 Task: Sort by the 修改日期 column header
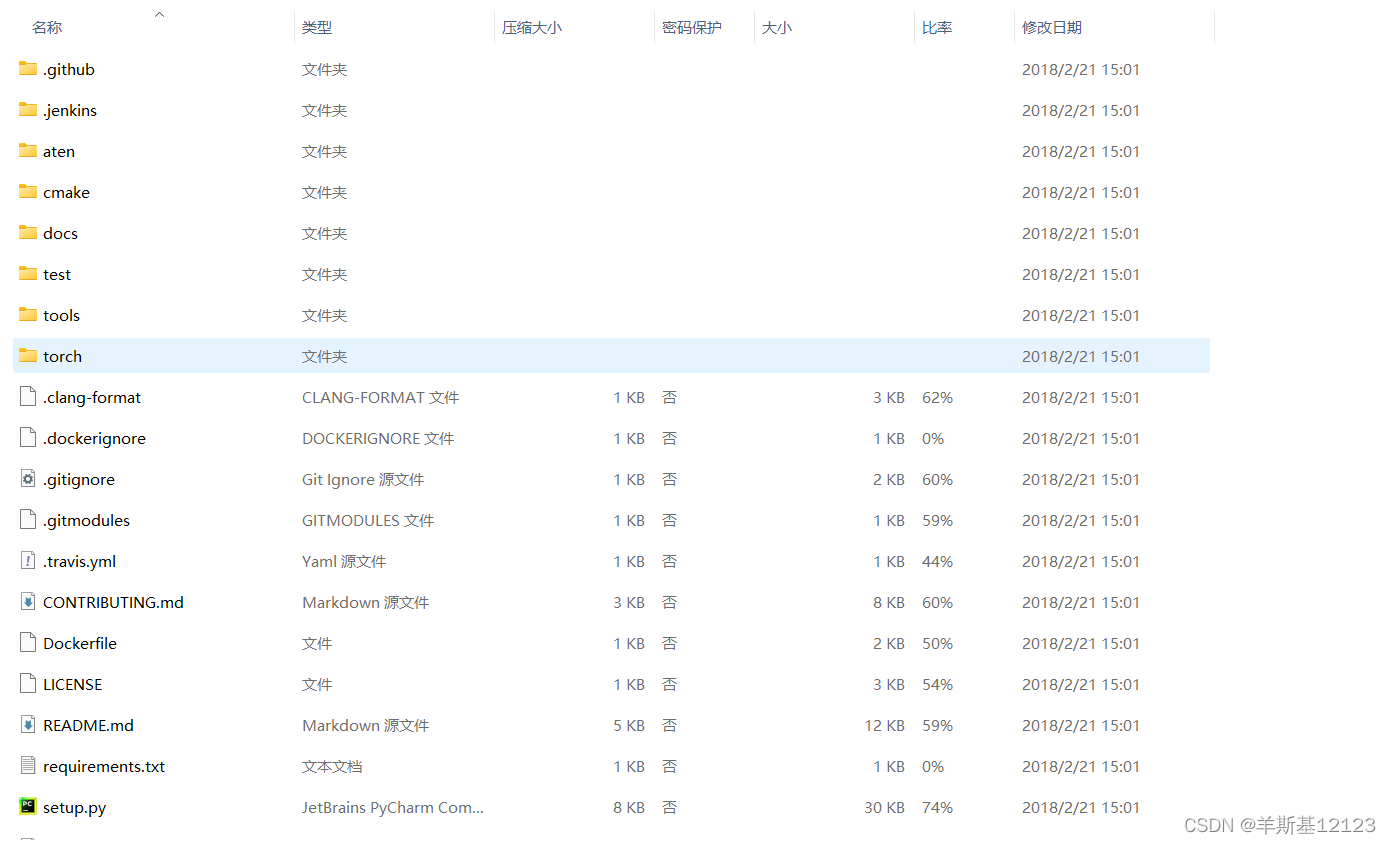tap(1052, 28)
